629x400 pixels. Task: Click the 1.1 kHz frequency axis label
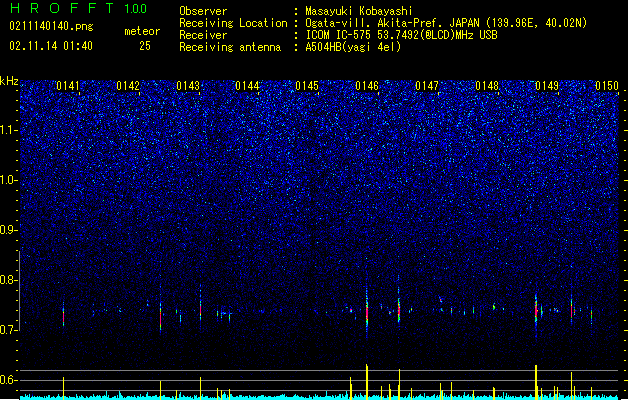click(9, 130)
